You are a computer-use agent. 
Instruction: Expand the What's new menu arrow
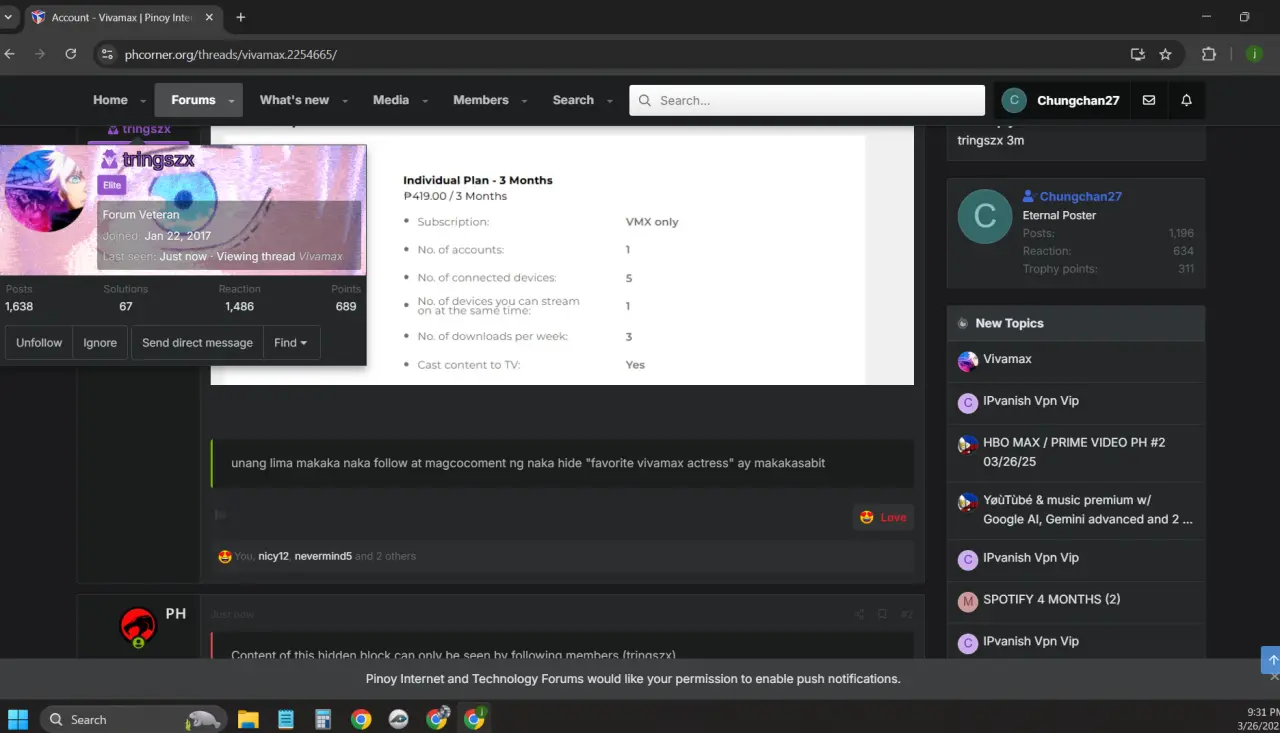345,101
